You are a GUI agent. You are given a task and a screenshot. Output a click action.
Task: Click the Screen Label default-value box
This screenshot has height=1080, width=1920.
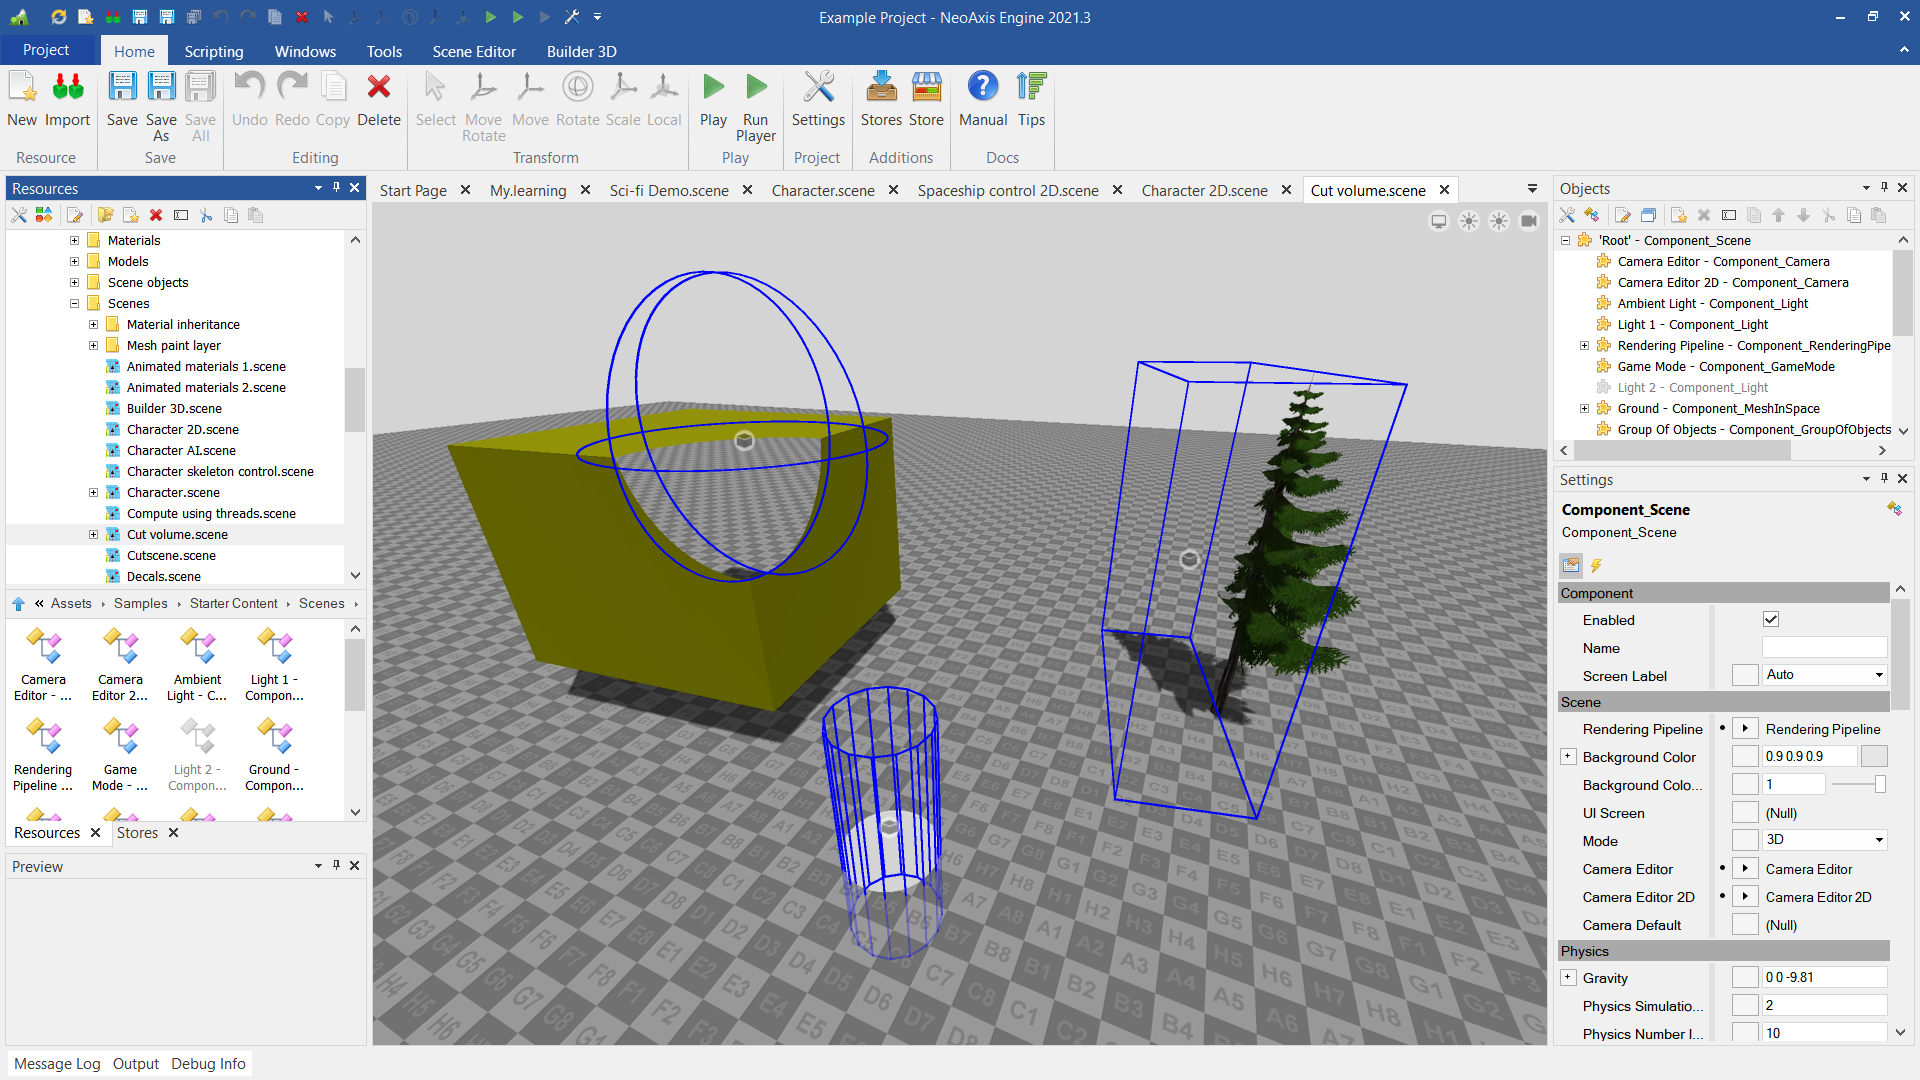click(1744, 675)
